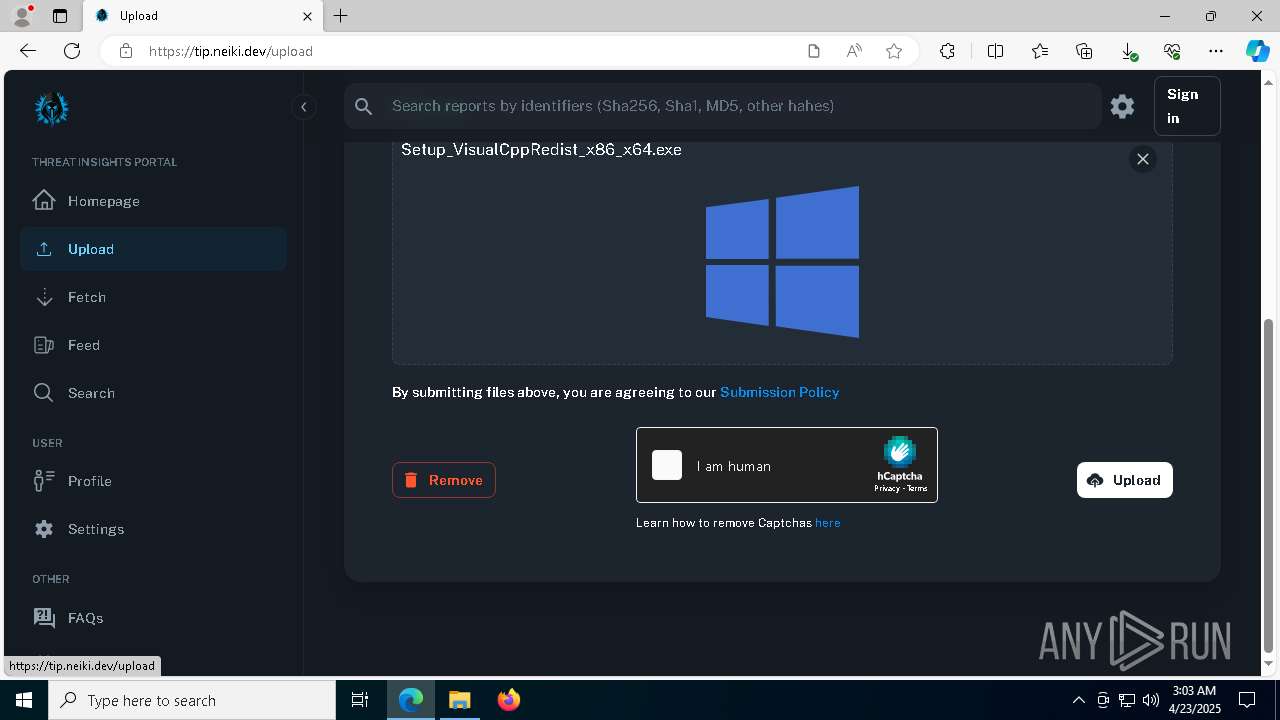Go to the Feed section
The image size is (1280, 720).
tap(153, 345)
